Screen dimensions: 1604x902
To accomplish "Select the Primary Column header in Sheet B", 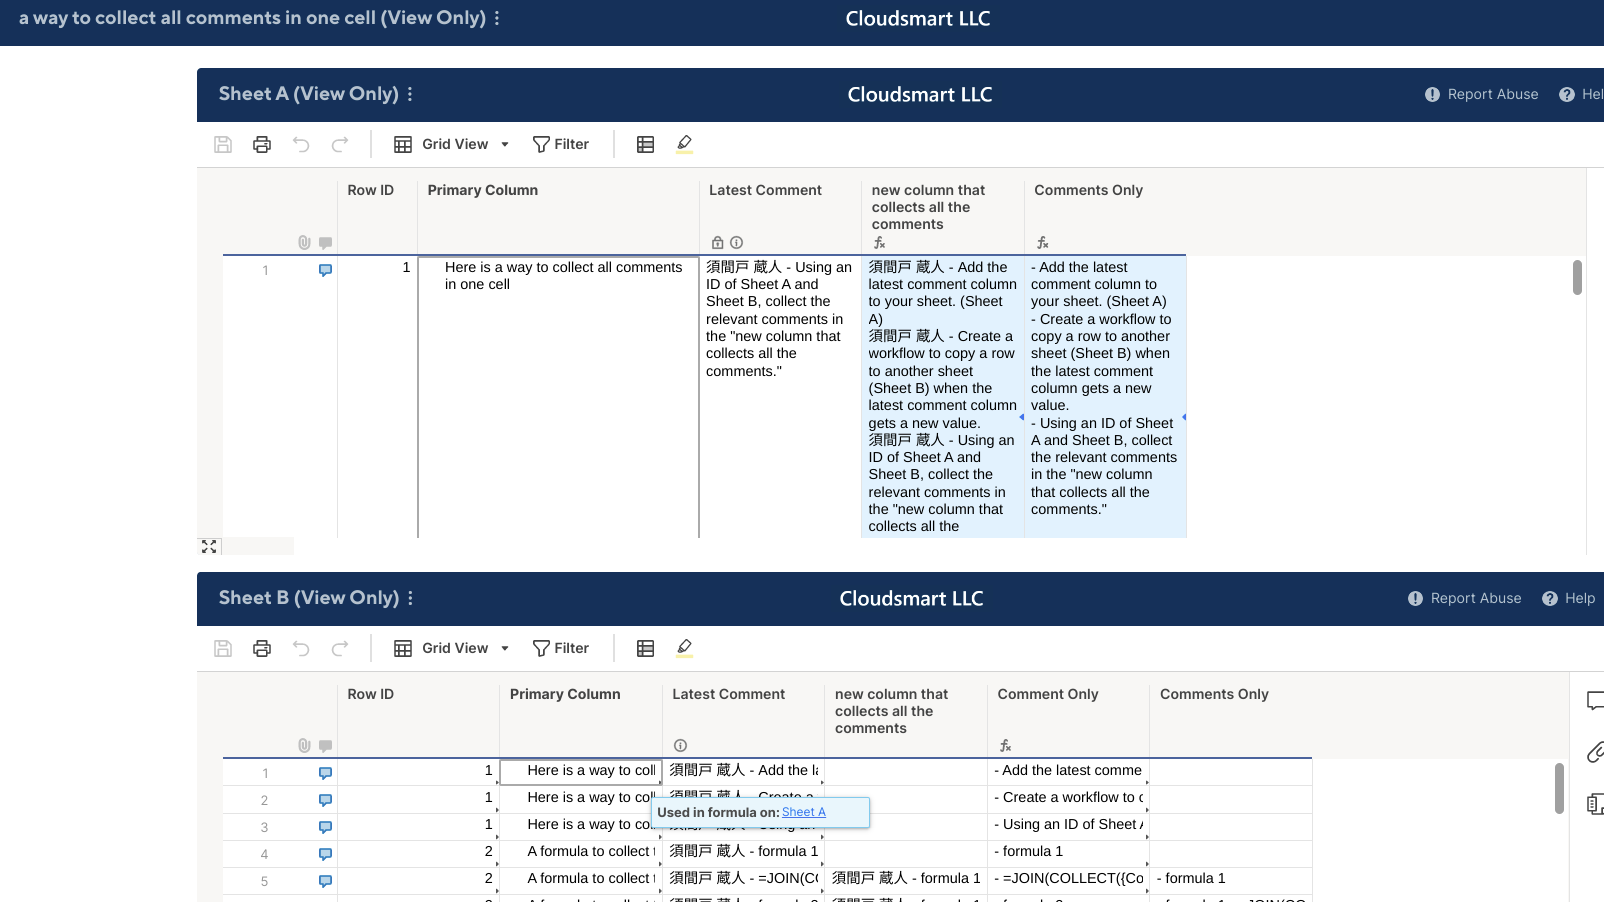I will (x=580, y=720).
